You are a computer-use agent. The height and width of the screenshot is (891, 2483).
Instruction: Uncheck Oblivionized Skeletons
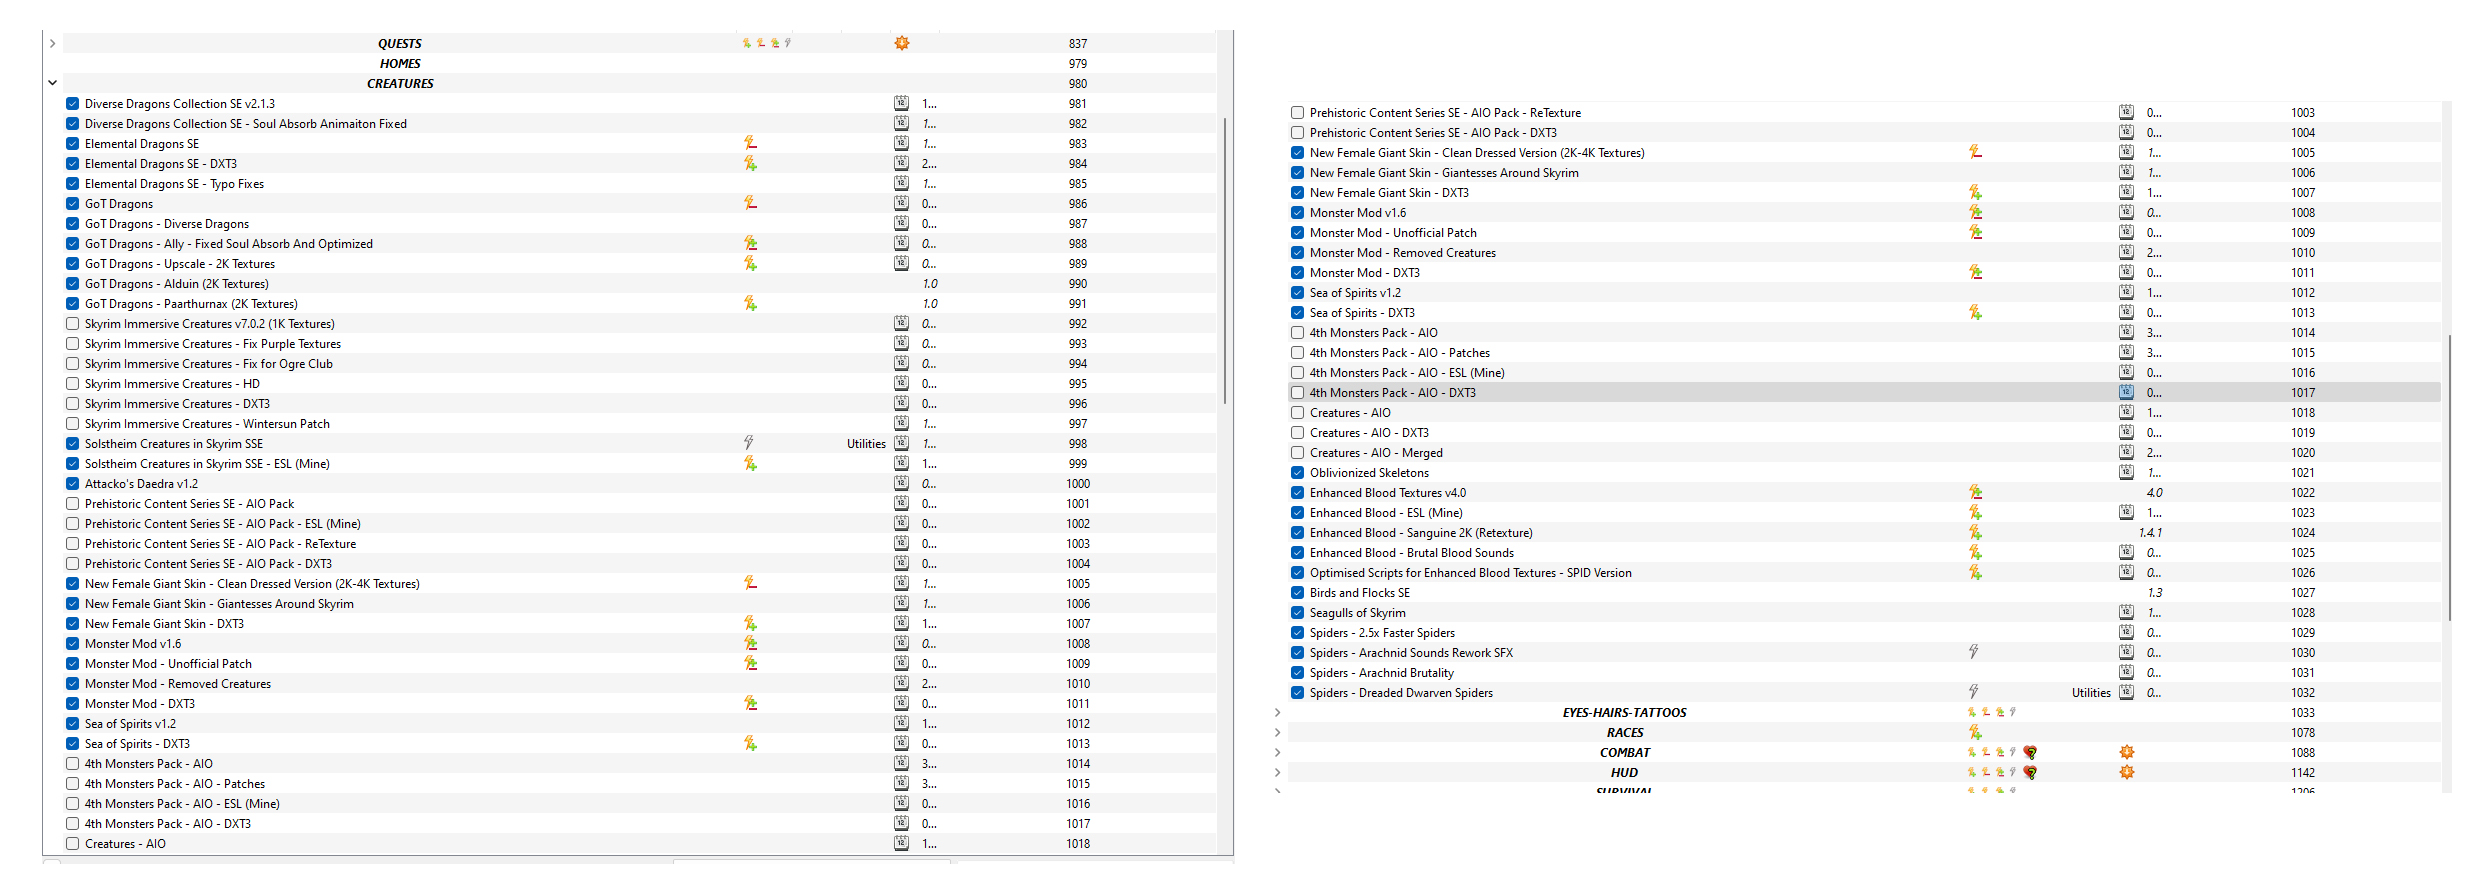(x=1297, y=472)
